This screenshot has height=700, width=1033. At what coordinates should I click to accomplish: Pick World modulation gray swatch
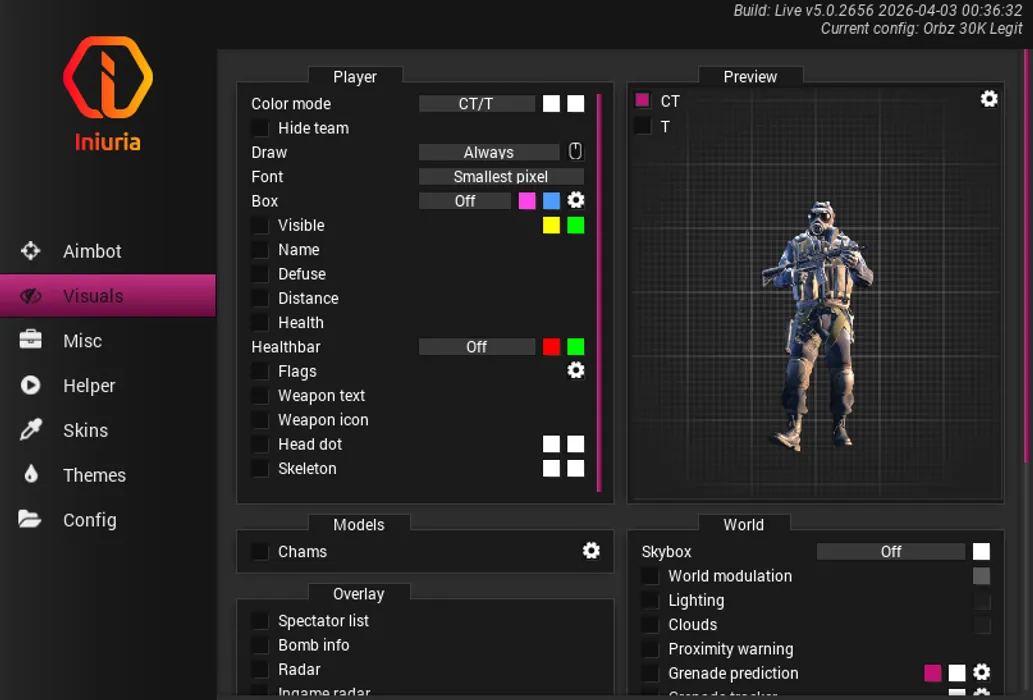click(982, 576)
